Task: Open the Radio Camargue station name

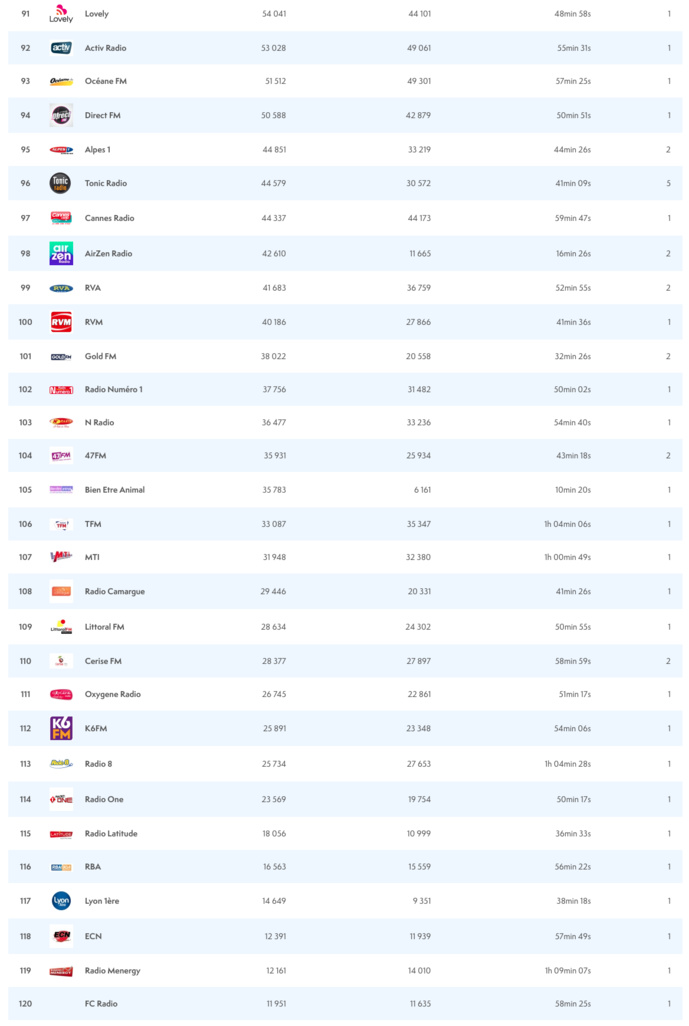Action: pyautogui.click(x=115, y=591)
